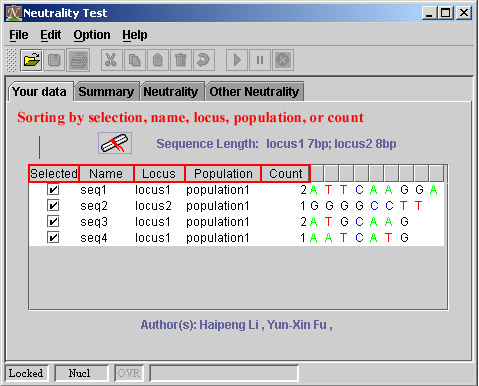The image size is (479, 386).
Task: Click the count value 2 for seq1
Action: [x=303, y=190]
